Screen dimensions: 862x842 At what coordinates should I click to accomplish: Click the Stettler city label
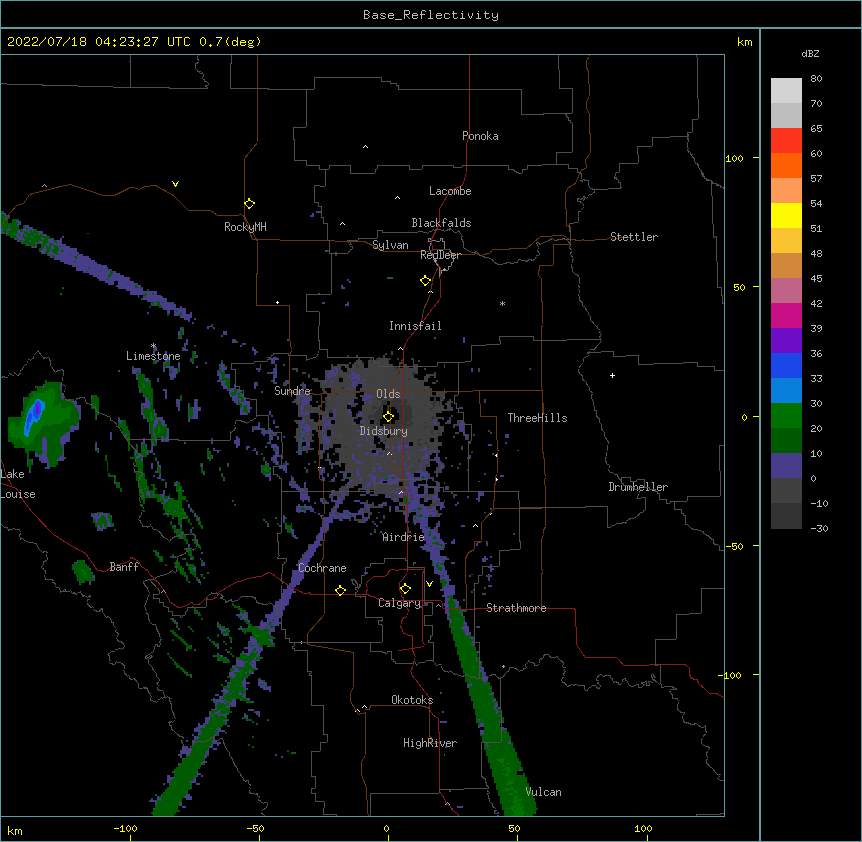coord(634,237)
